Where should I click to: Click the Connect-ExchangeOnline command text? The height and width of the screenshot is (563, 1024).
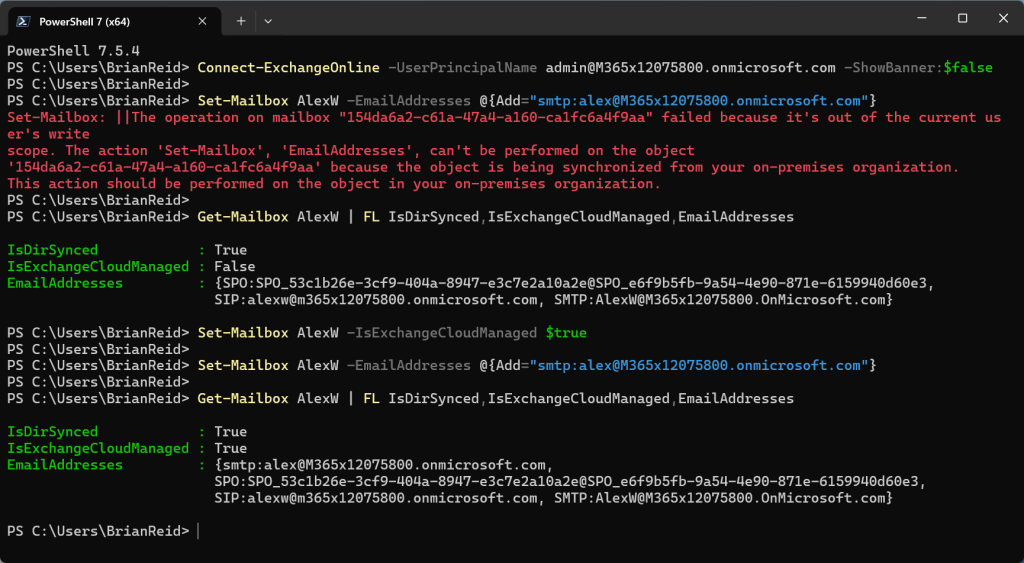click(x=288, y=67)
